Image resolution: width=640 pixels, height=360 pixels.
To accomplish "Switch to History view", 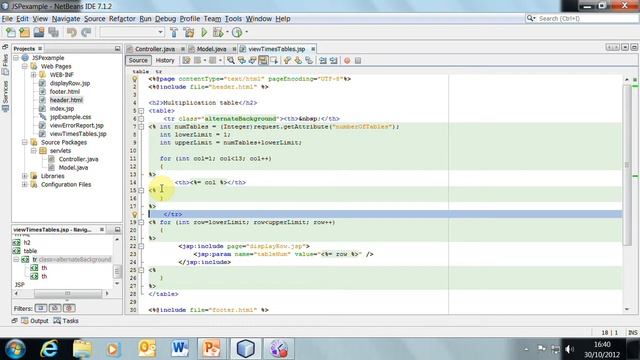I will [x=165, y=60].
